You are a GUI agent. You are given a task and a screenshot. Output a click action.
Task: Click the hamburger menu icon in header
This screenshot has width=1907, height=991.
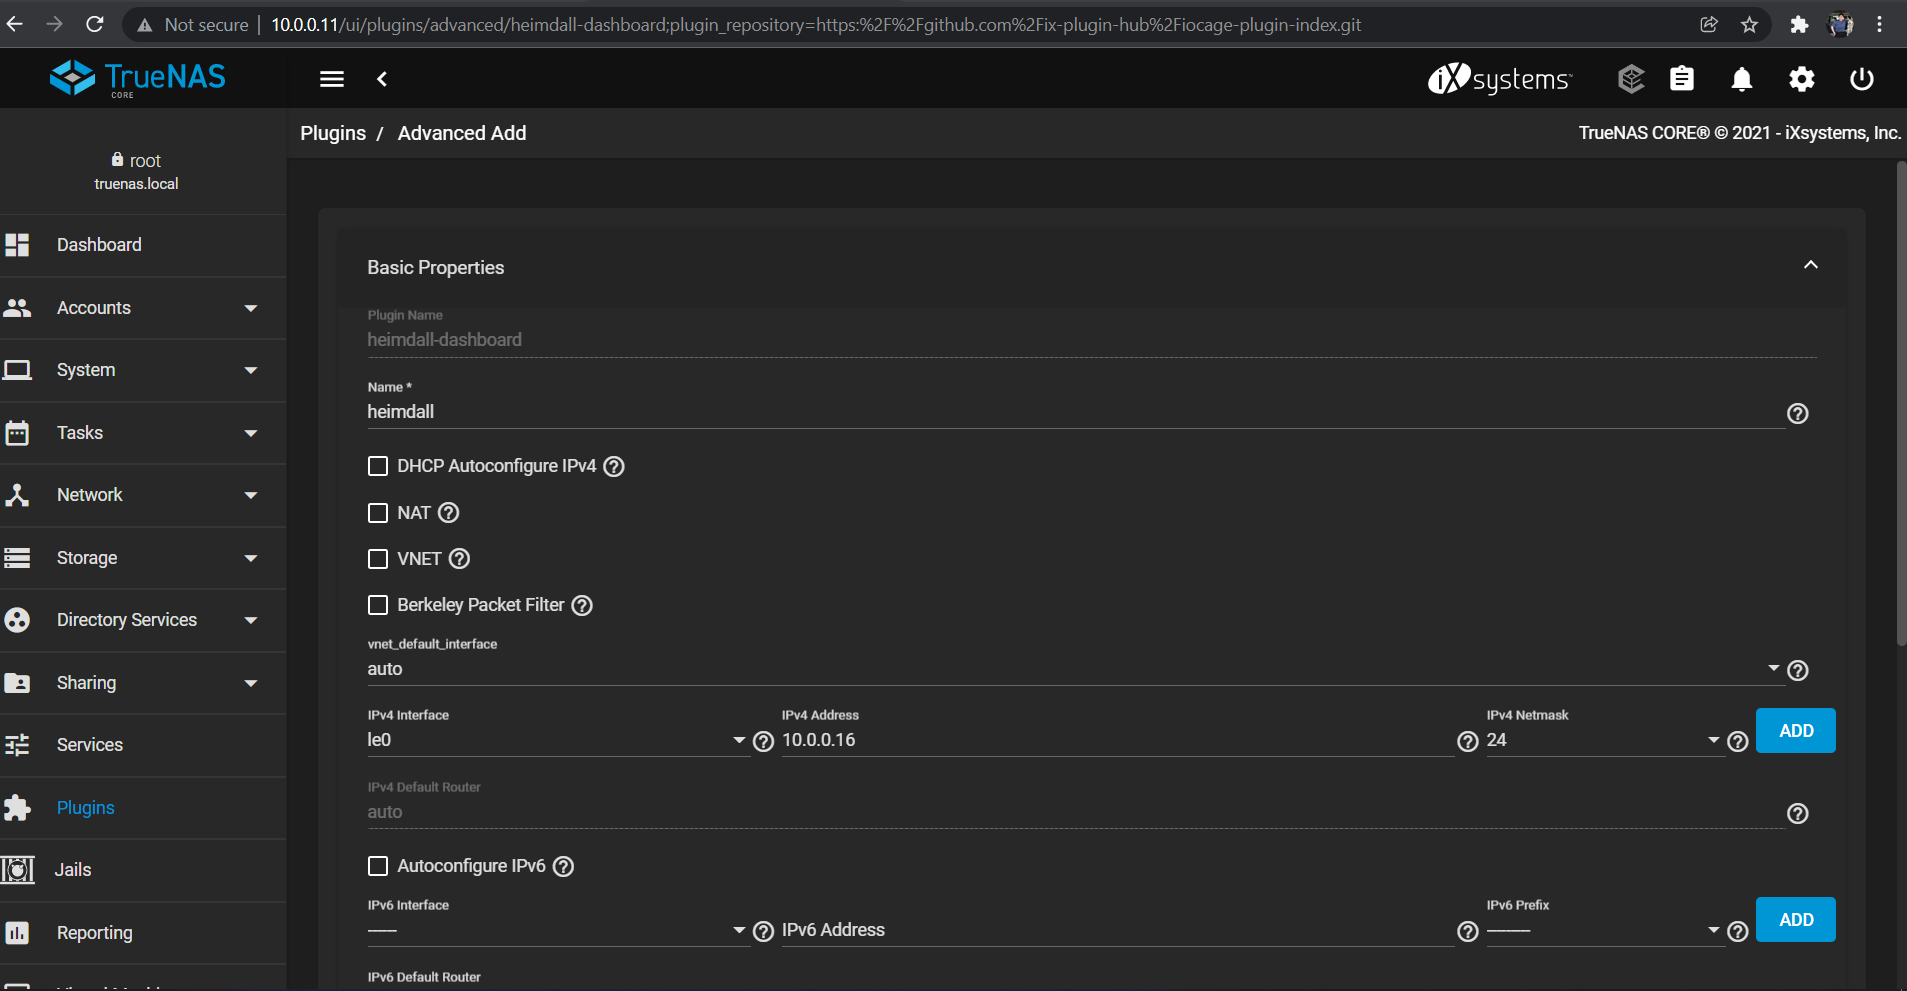[x=332, y=79]
